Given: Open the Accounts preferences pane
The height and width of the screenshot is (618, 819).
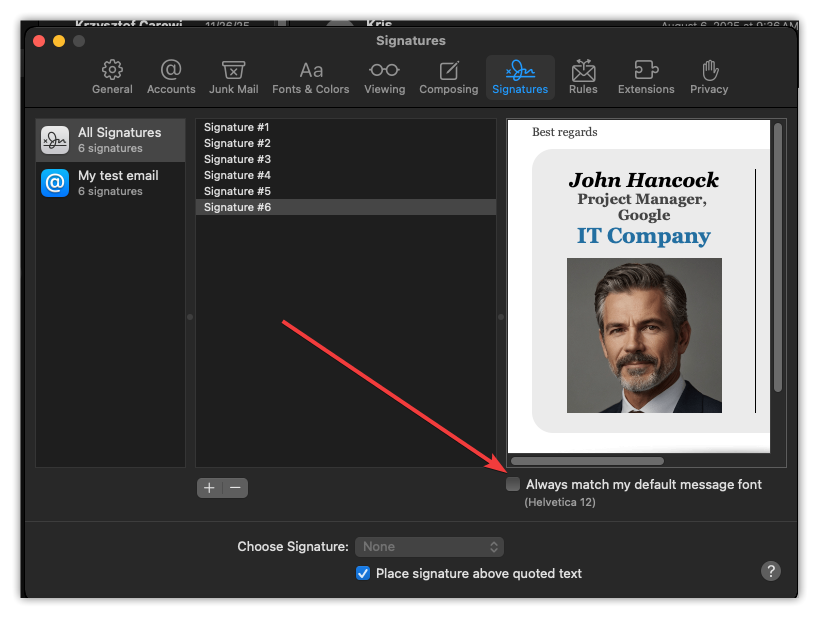Looking at the screenshot, I should (171, 77).
